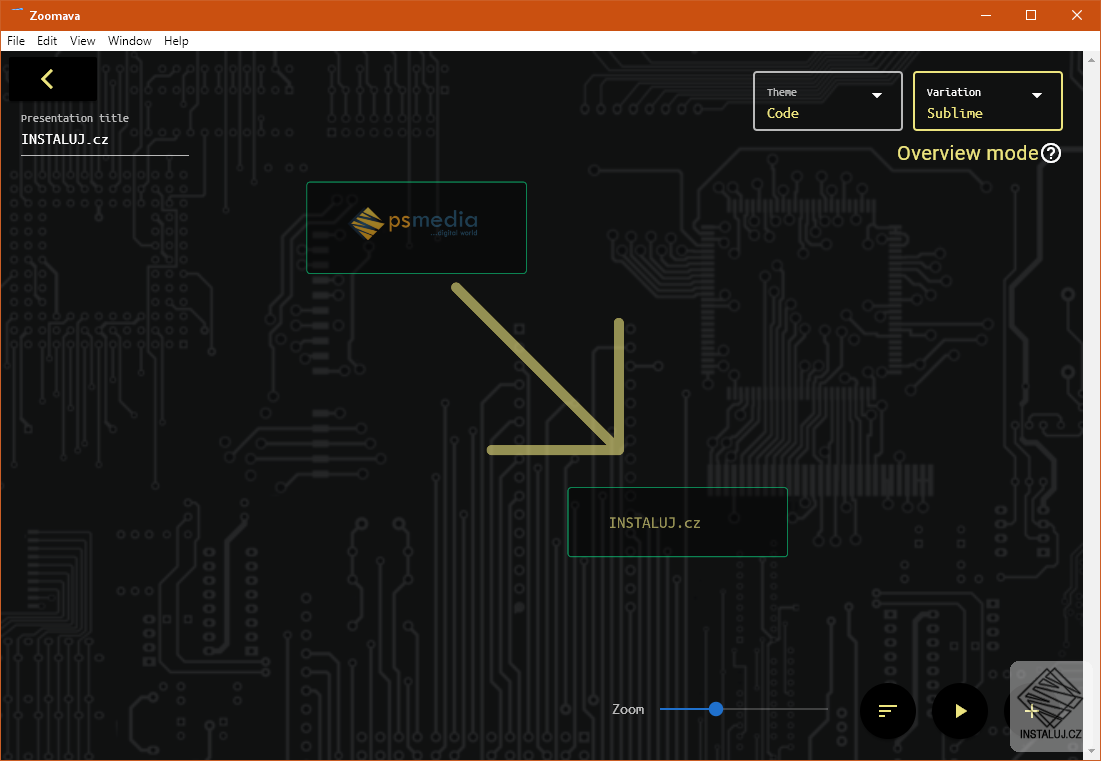Open the Edit menu
Viewport: 1101px width, 761px height.
47,41
